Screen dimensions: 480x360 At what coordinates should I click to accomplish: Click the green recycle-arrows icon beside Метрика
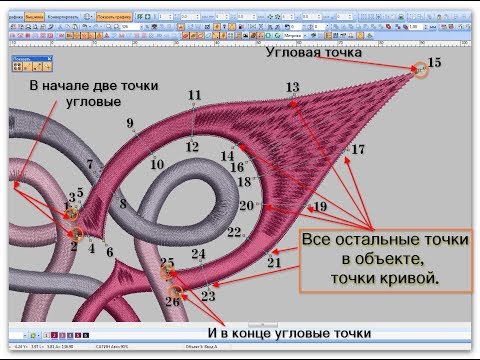278,35
